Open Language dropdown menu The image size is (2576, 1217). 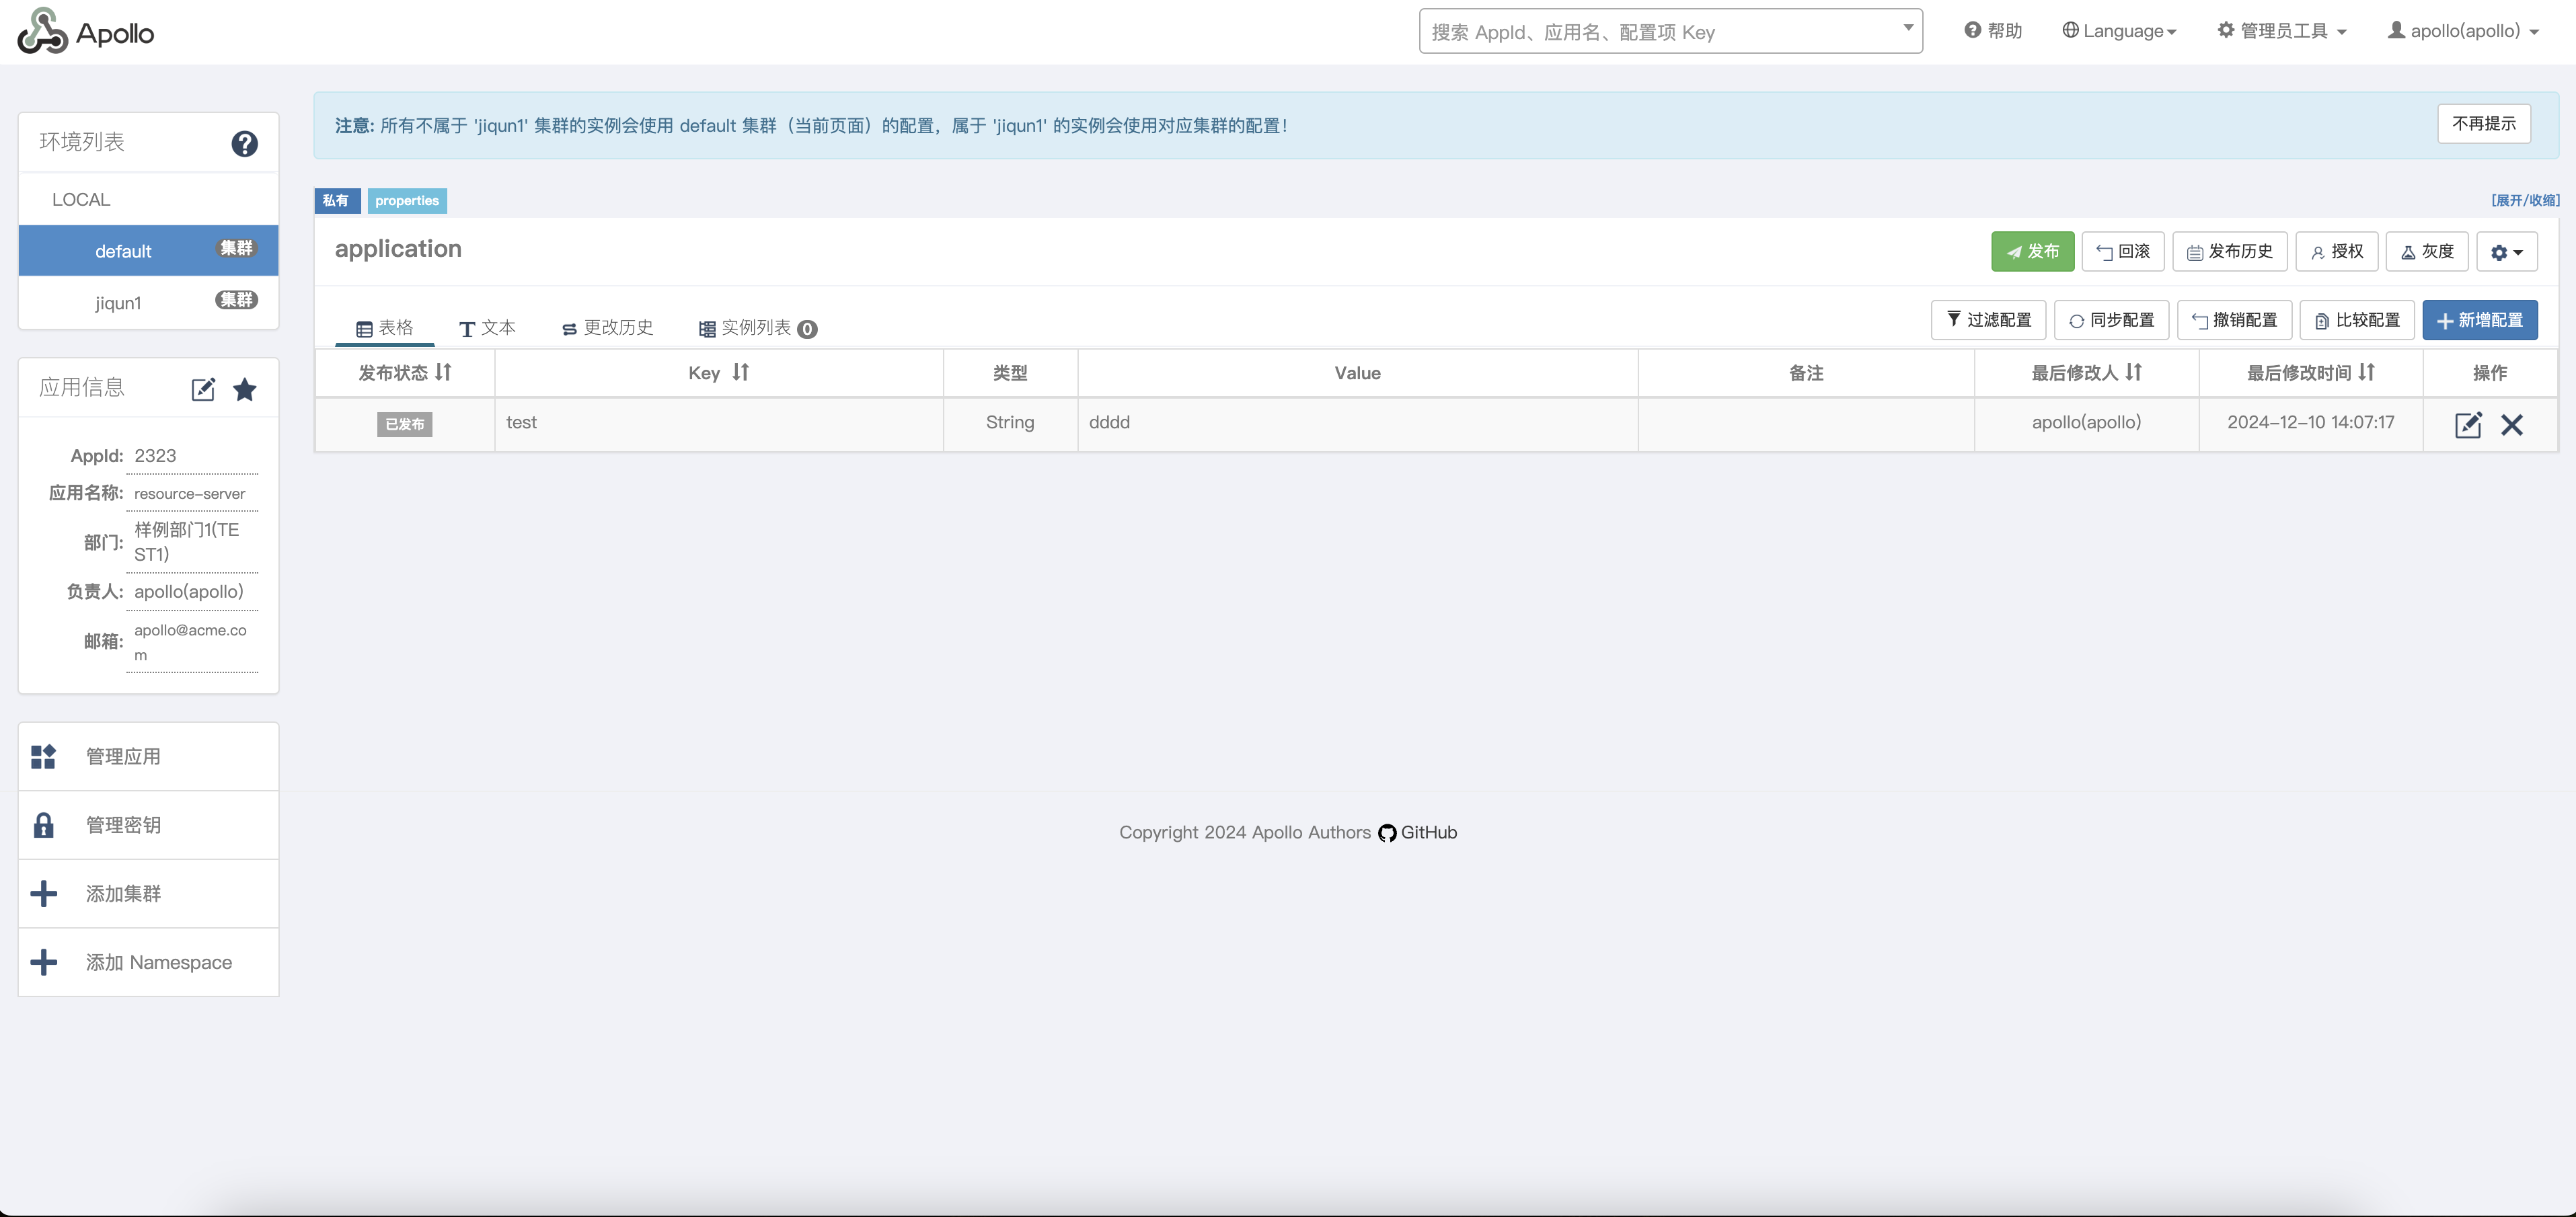(x=2119, y=31)
